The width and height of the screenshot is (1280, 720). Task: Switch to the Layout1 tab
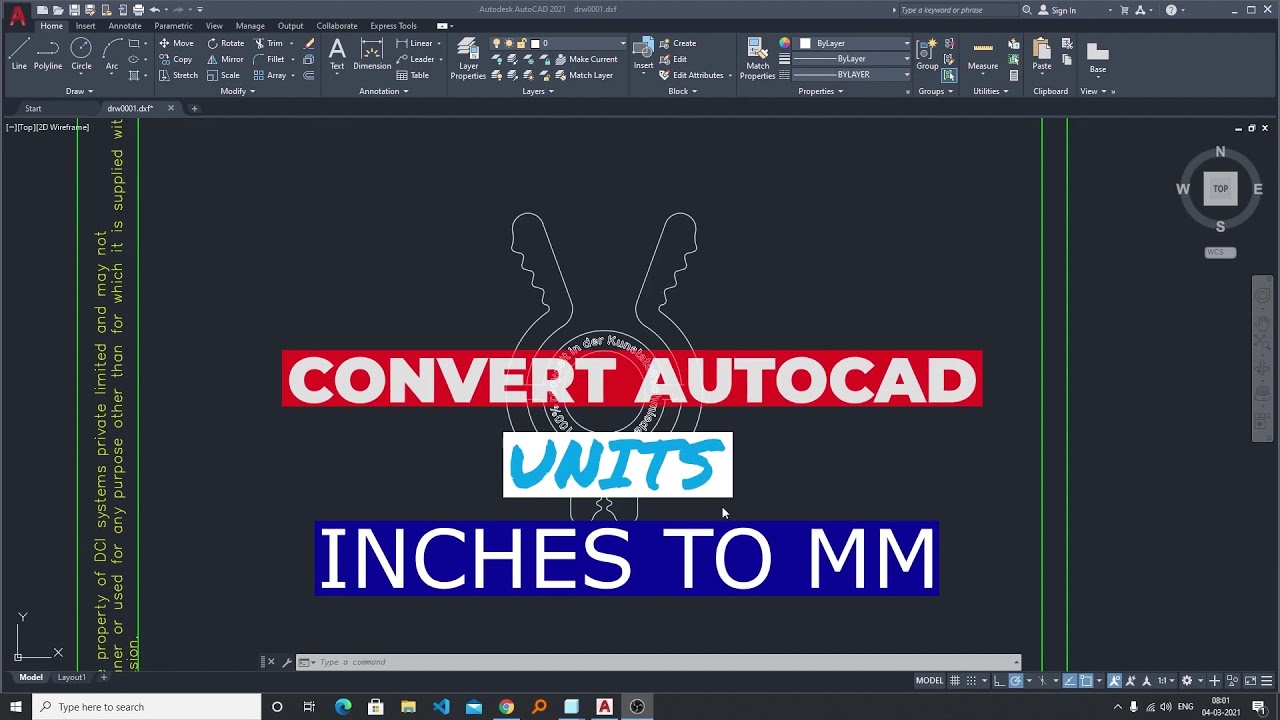[71, 677]
